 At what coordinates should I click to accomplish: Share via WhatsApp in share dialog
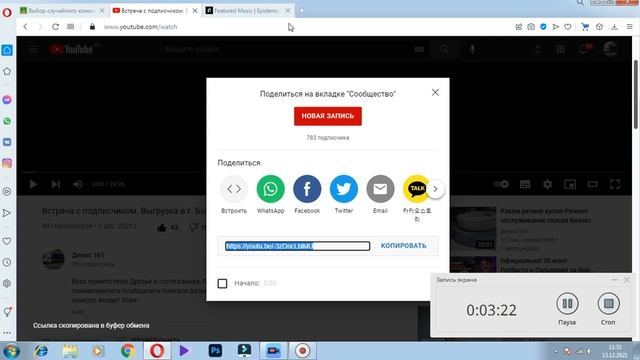pyautogui.click(x=271, y=189)
